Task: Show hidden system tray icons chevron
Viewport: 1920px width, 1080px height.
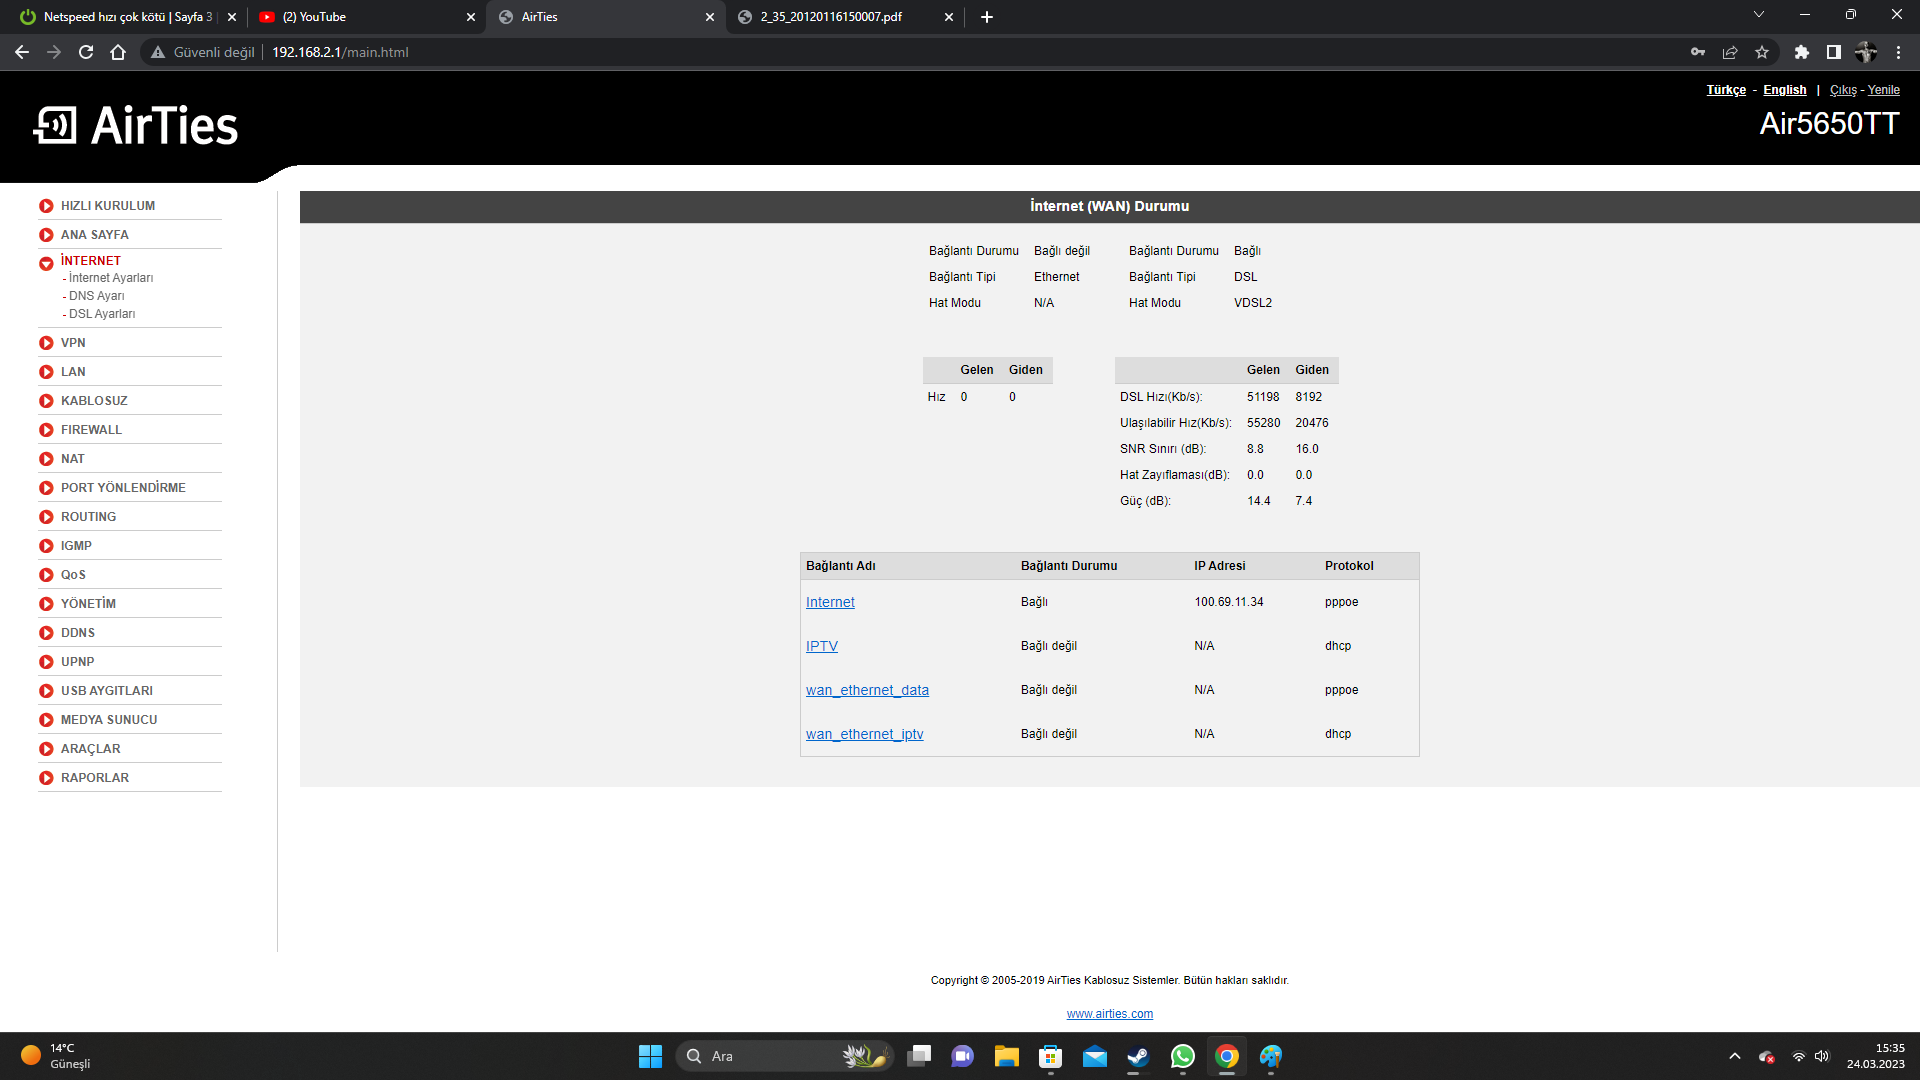Action: pyautogui.click(x=1735, y=1056)
